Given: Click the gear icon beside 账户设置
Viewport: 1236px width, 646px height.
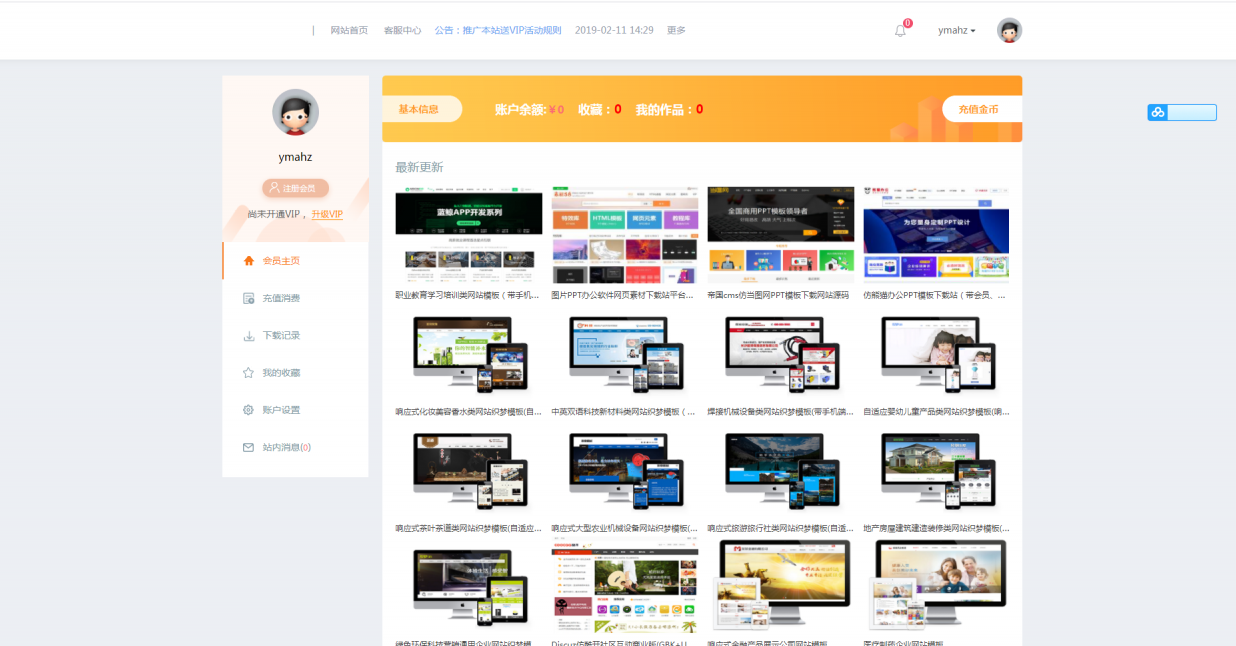Looking at the screenshot, I should point(248,410).
